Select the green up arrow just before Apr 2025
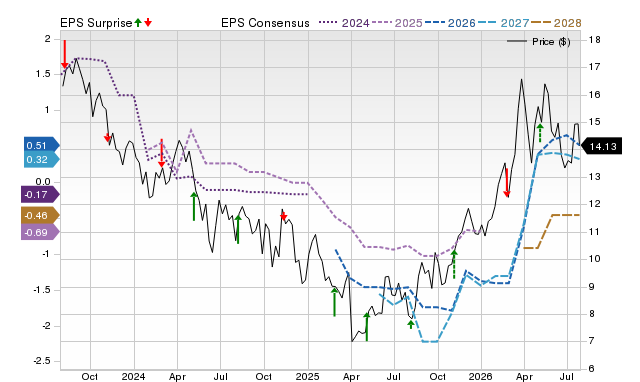This screenshot has height=382, width=640. tap(334, 302)
